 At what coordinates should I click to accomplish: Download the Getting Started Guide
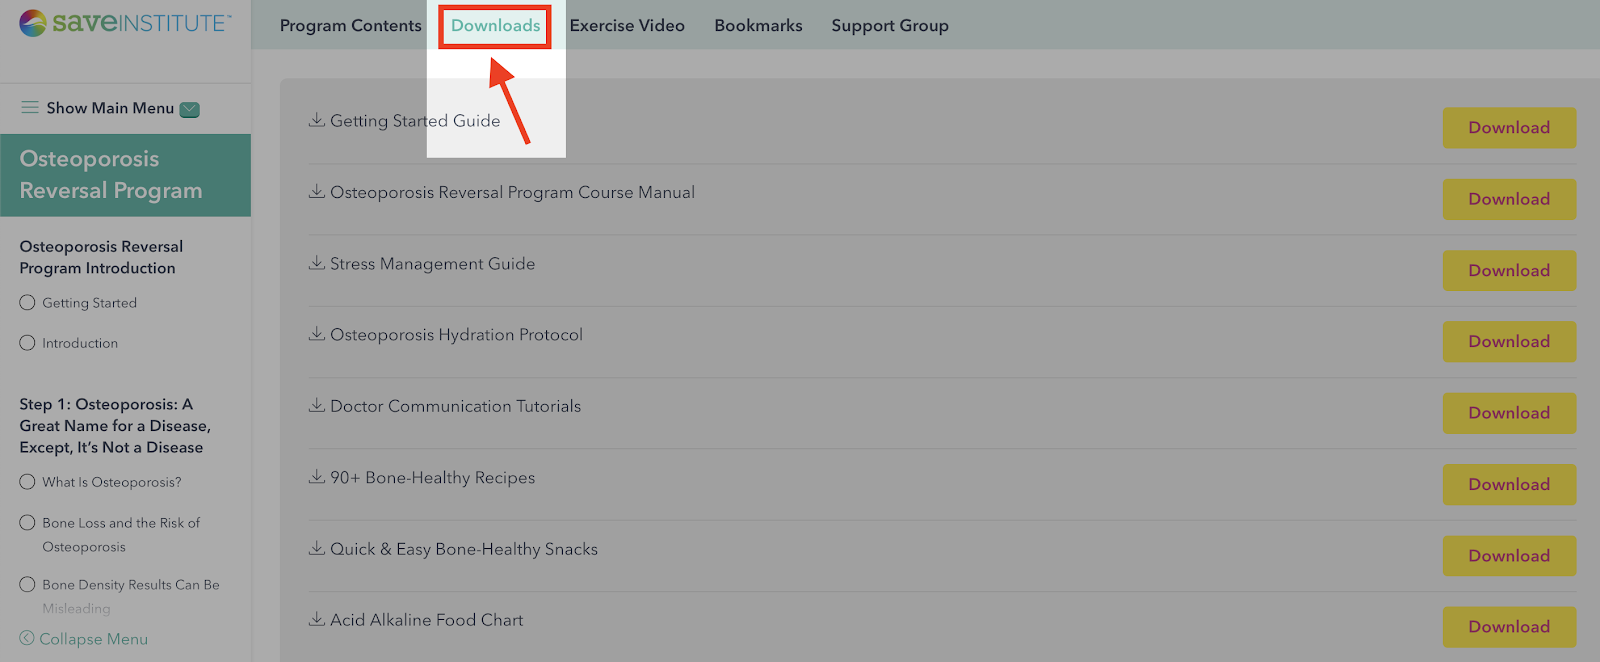[1509, 127]
